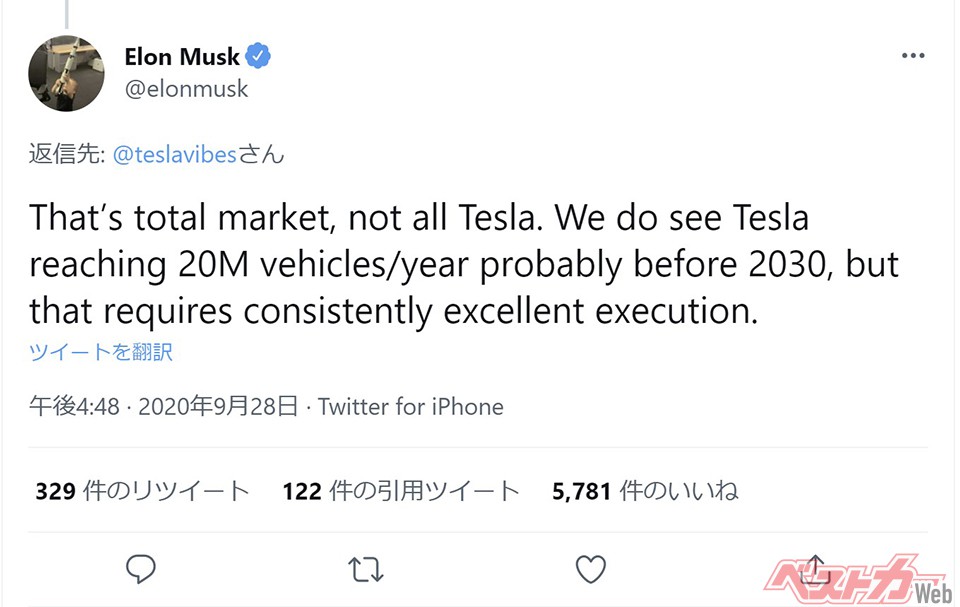The image size is (960, 607).
Task: Open Elon Musk's profile picture
Action: click(x=66, y=73)
